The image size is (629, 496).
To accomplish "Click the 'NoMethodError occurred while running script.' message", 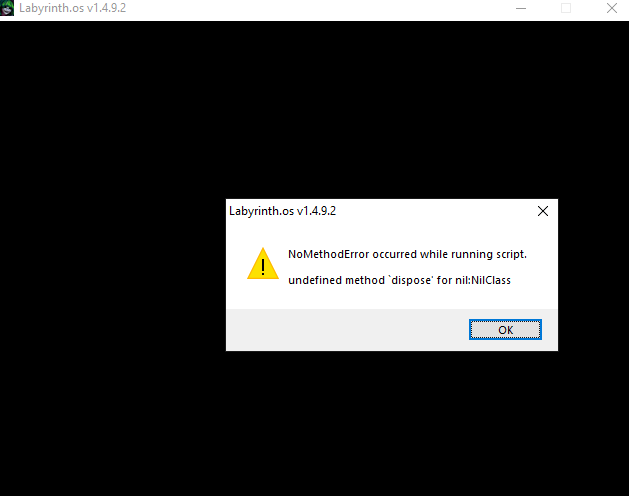I will 407,254.
